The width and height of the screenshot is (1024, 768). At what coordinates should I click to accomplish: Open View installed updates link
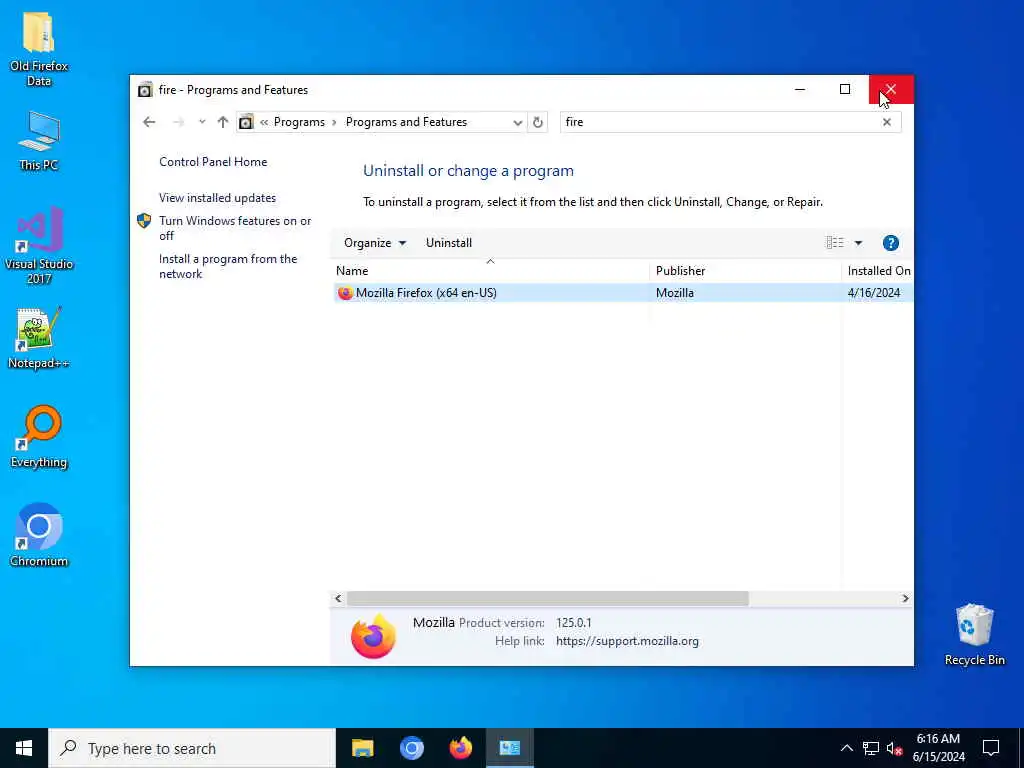217,198
